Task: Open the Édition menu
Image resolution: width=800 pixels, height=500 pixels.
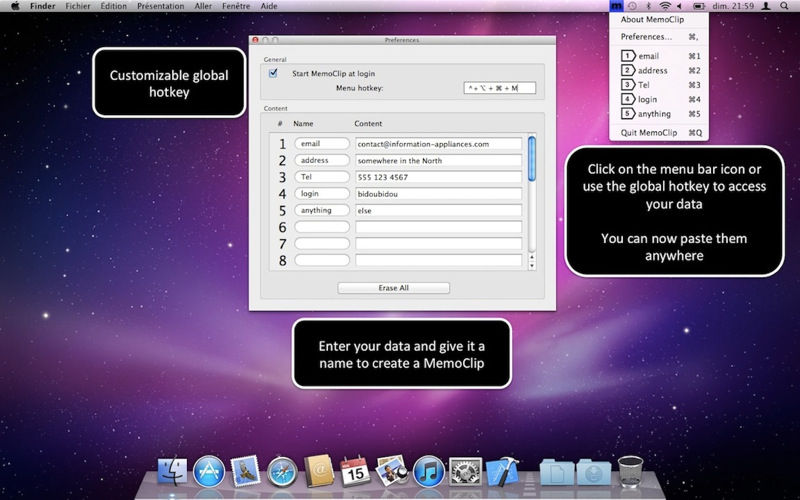Action: (113, 6)
